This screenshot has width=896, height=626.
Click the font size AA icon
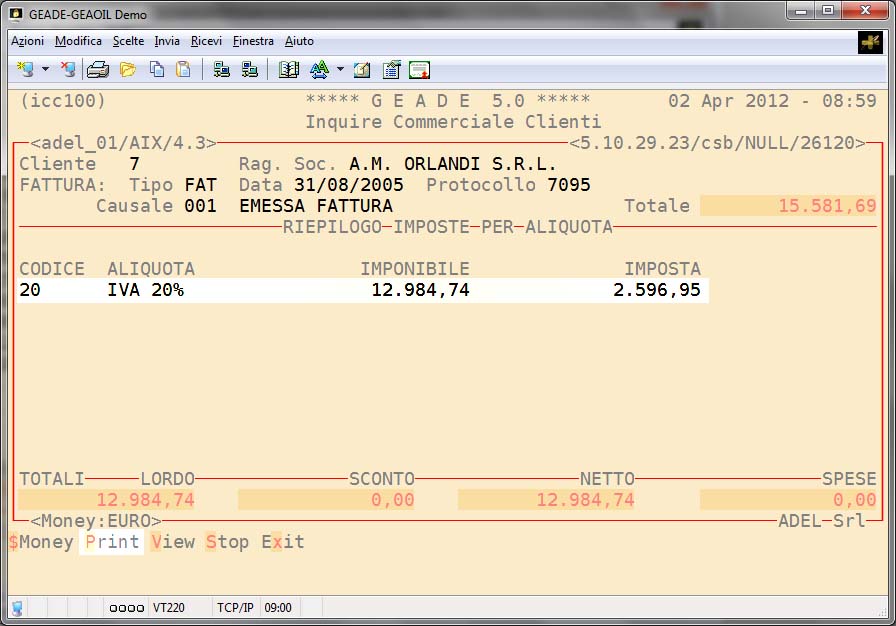coord(319,70)
